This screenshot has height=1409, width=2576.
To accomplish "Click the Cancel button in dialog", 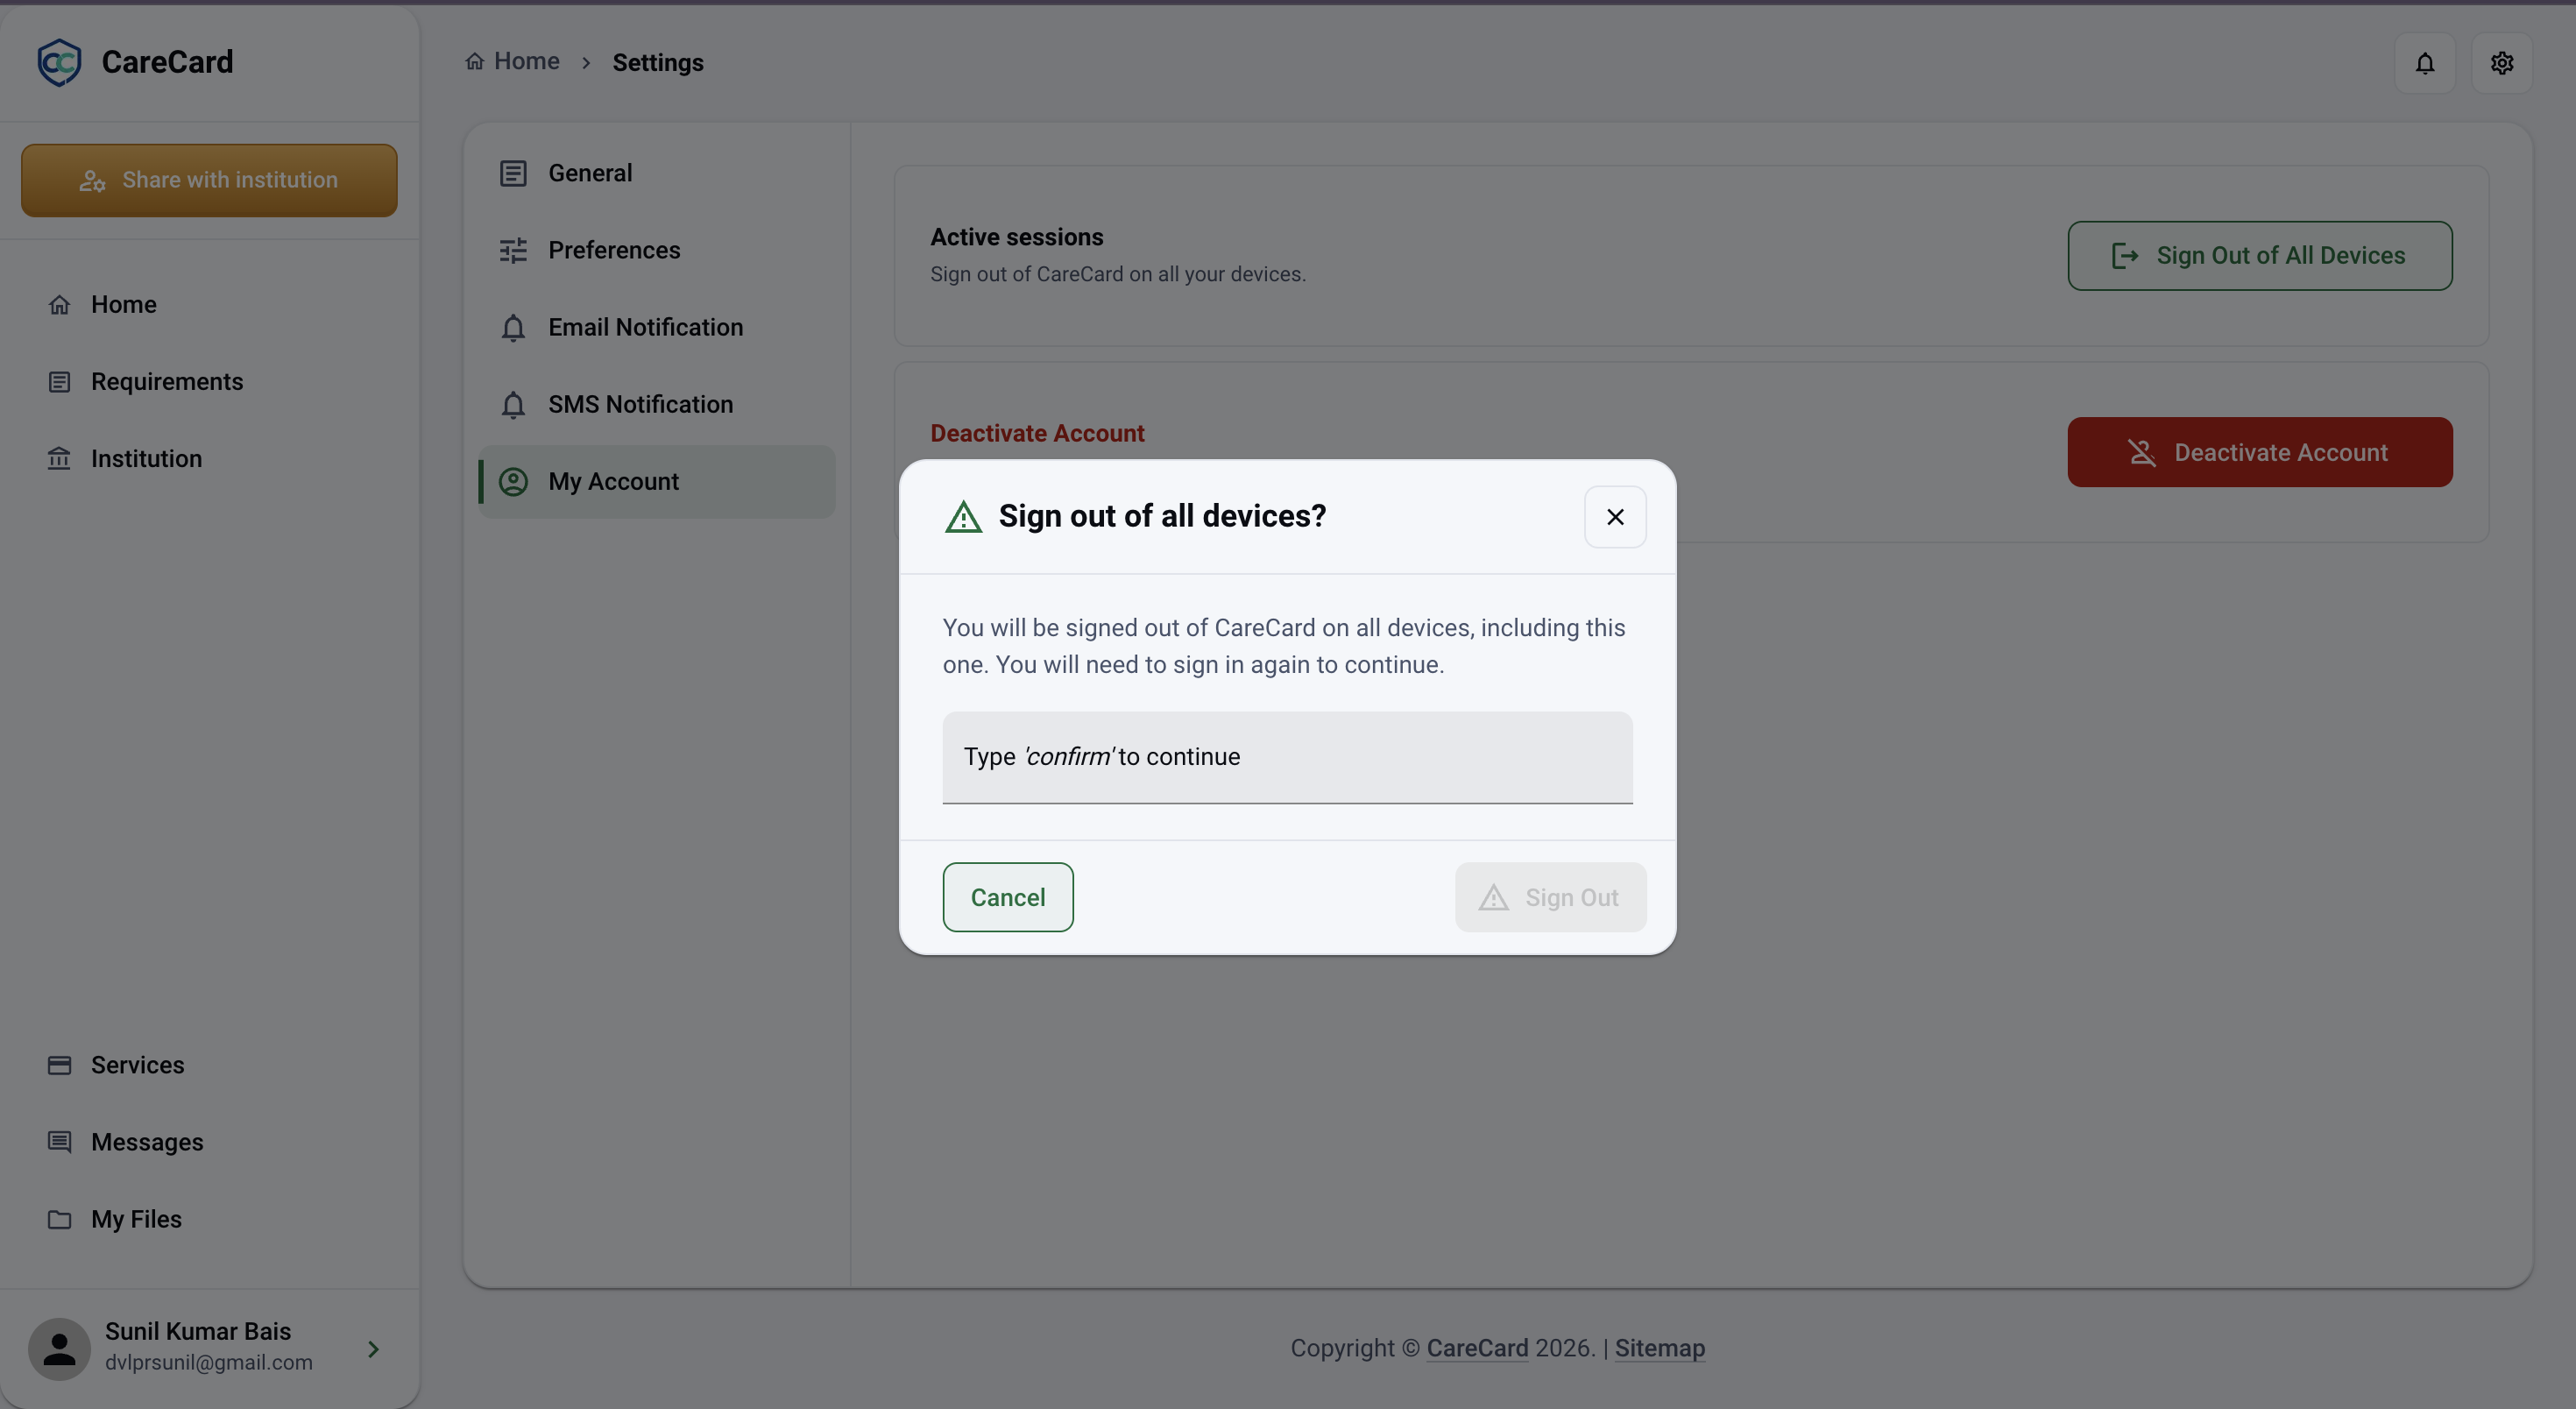I will click(1007, 897).
